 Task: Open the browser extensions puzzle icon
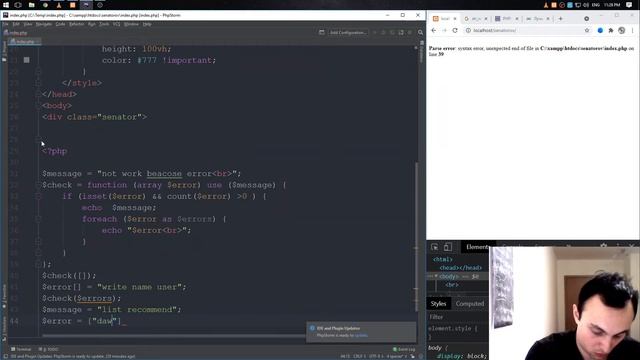[611, 30]
